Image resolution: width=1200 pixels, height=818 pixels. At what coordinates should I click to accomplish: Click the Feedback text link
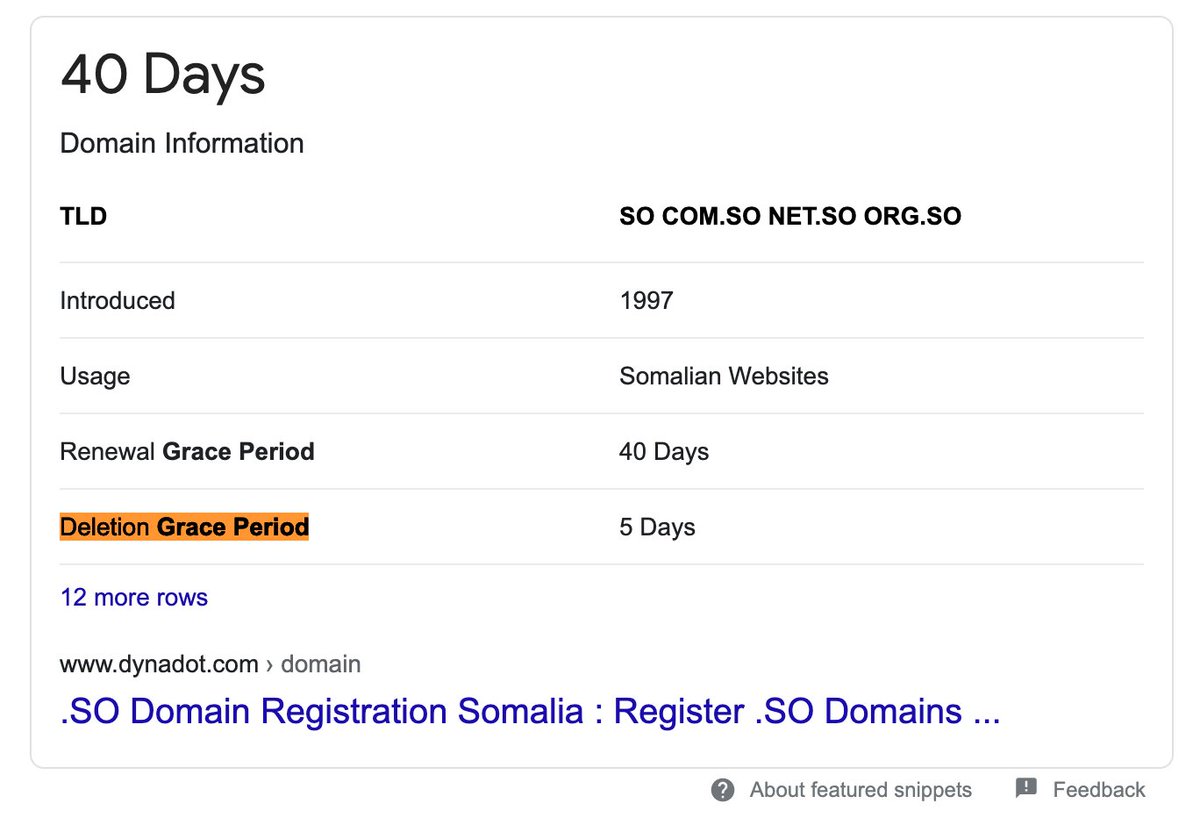1099,790
